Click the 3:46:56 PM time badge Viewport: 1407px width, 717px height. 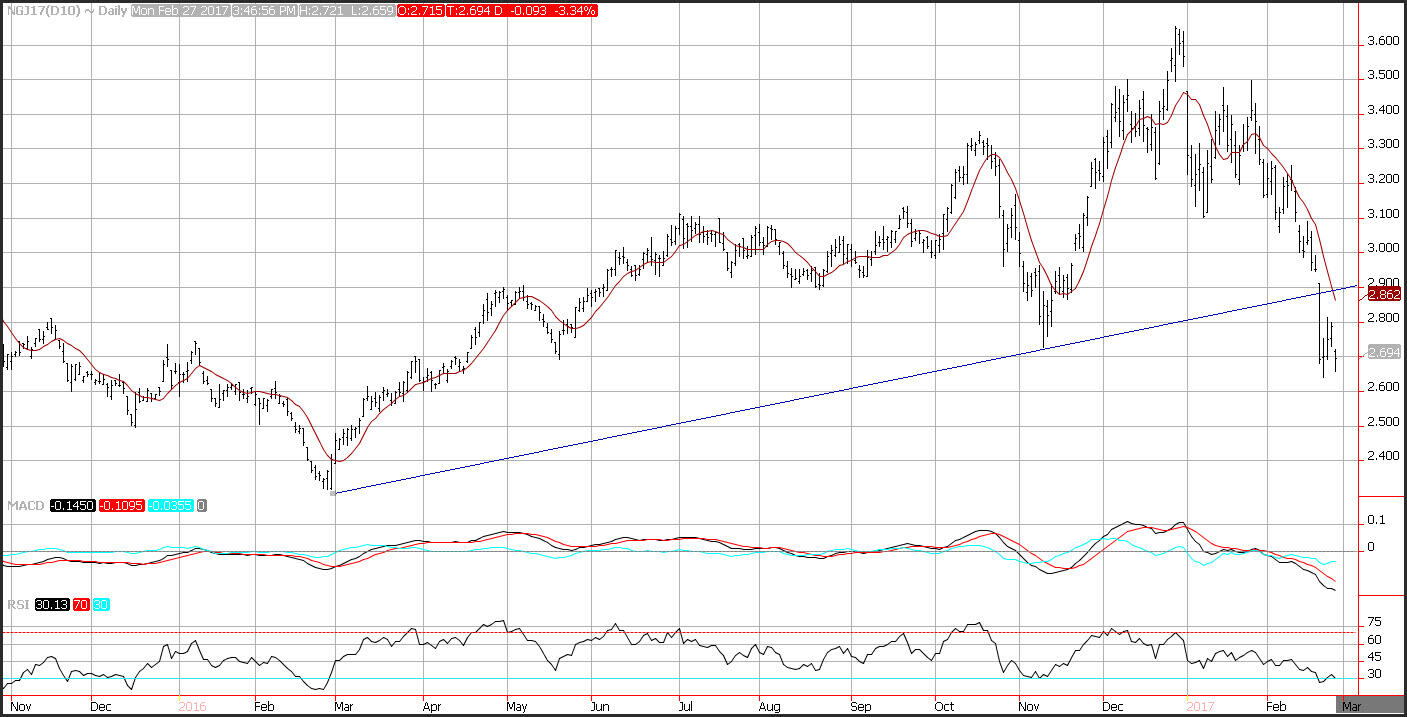click(264, 10)
